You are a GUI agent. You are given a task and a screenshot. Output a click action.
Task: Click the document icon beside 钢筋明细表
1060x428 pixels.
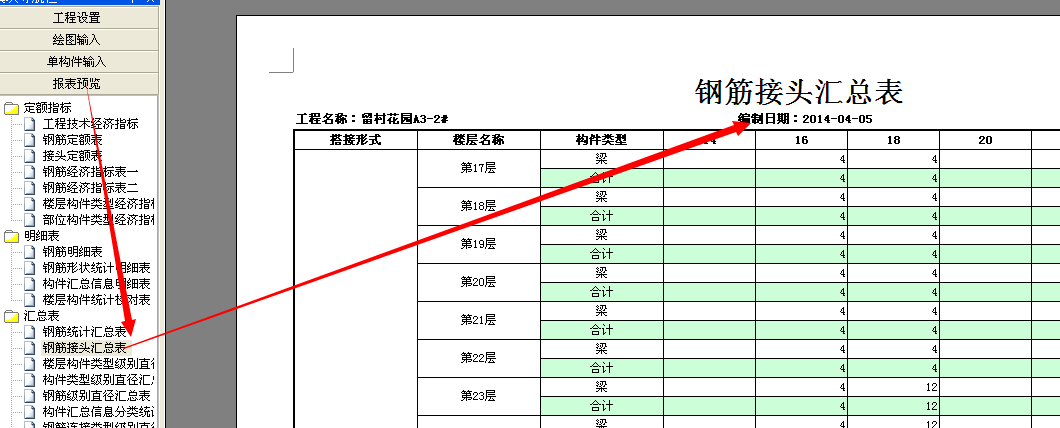pyautogui.click(x=30, y=252)
